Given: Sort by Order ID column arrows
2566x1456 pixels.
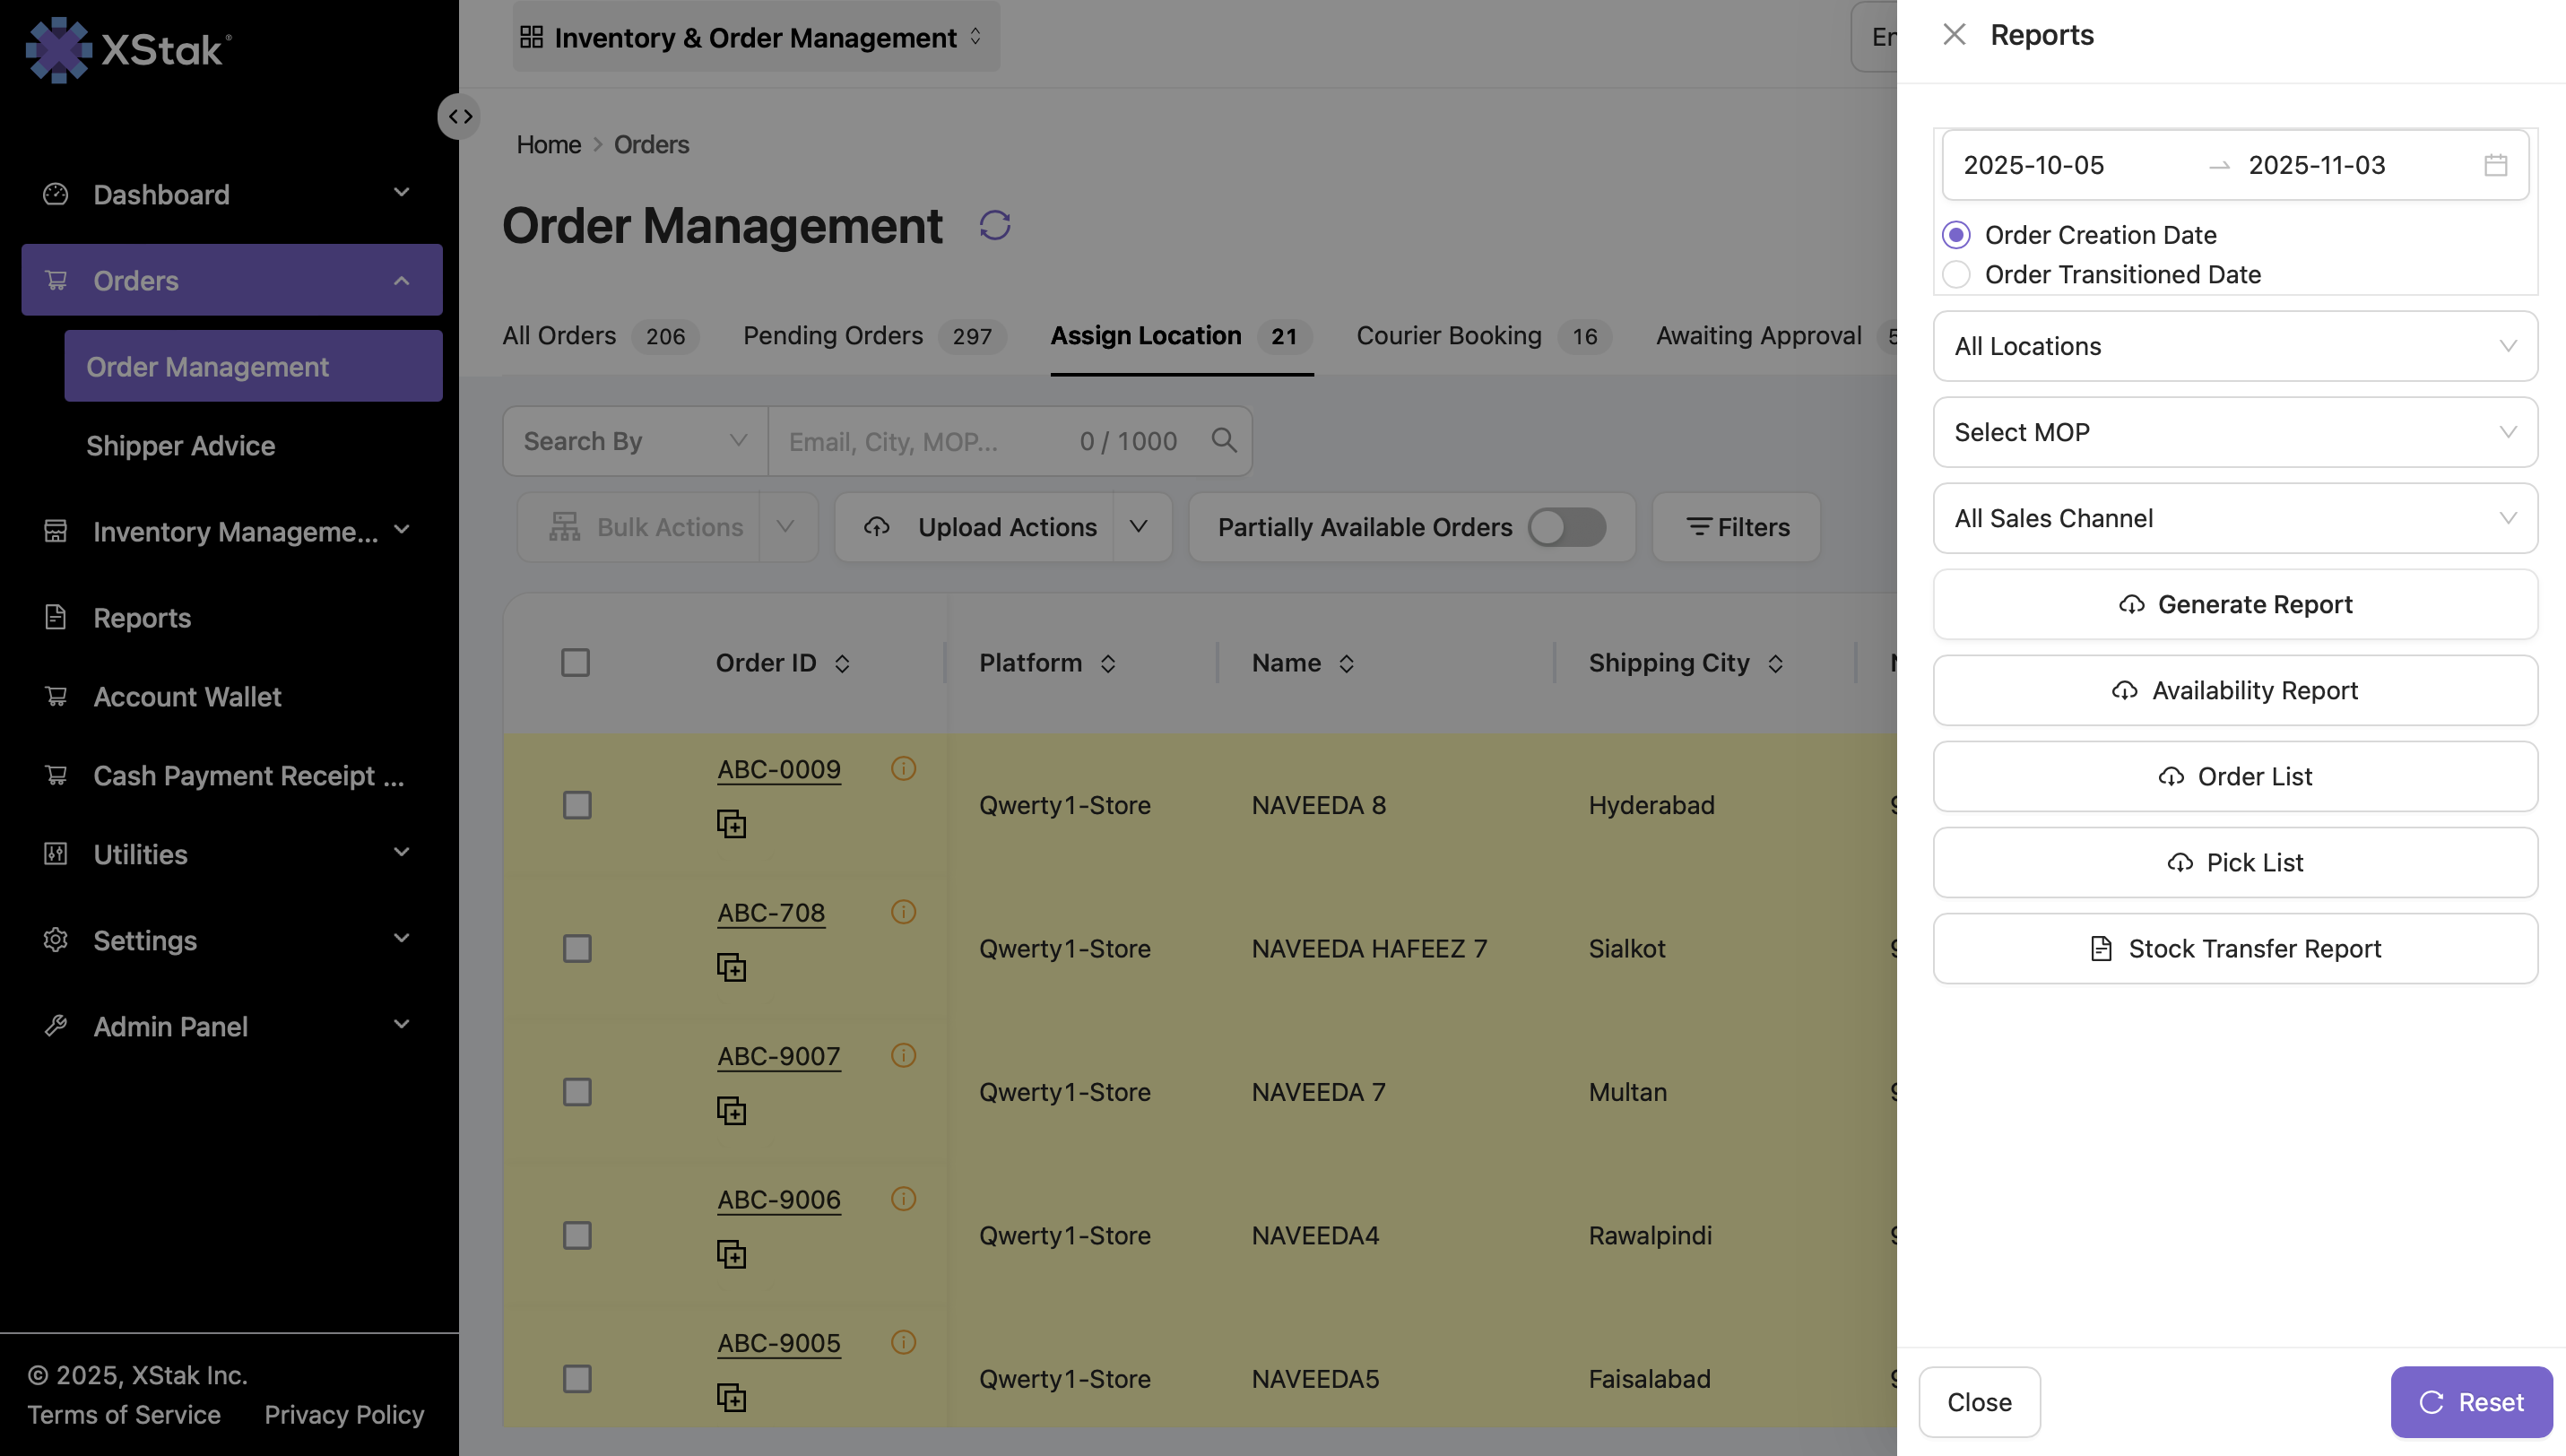Looking at the screenshot, I should 842,664.
